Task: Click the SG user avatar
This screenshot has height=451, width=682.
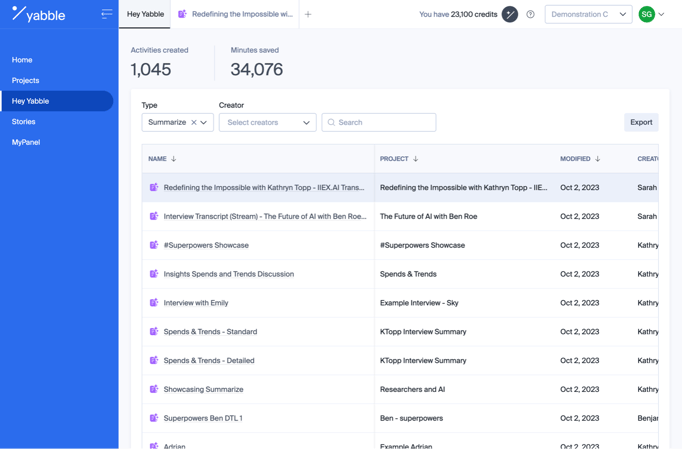Action: coord(646,14)
